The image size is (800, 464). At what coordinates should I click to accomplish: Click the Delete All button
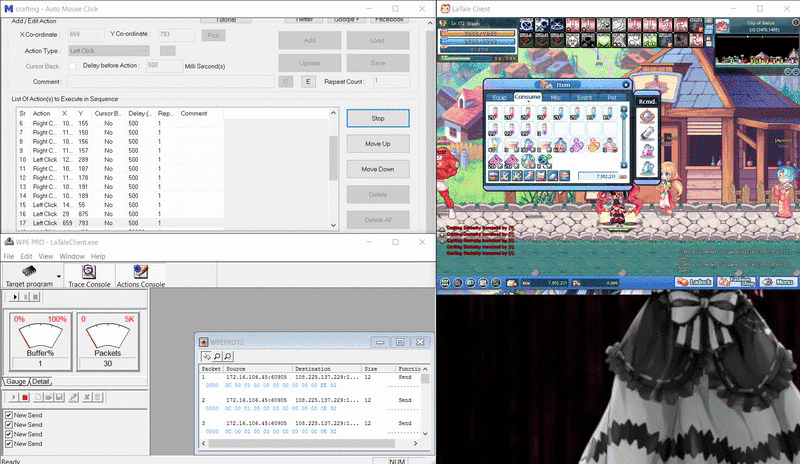[x=378, y=220]
